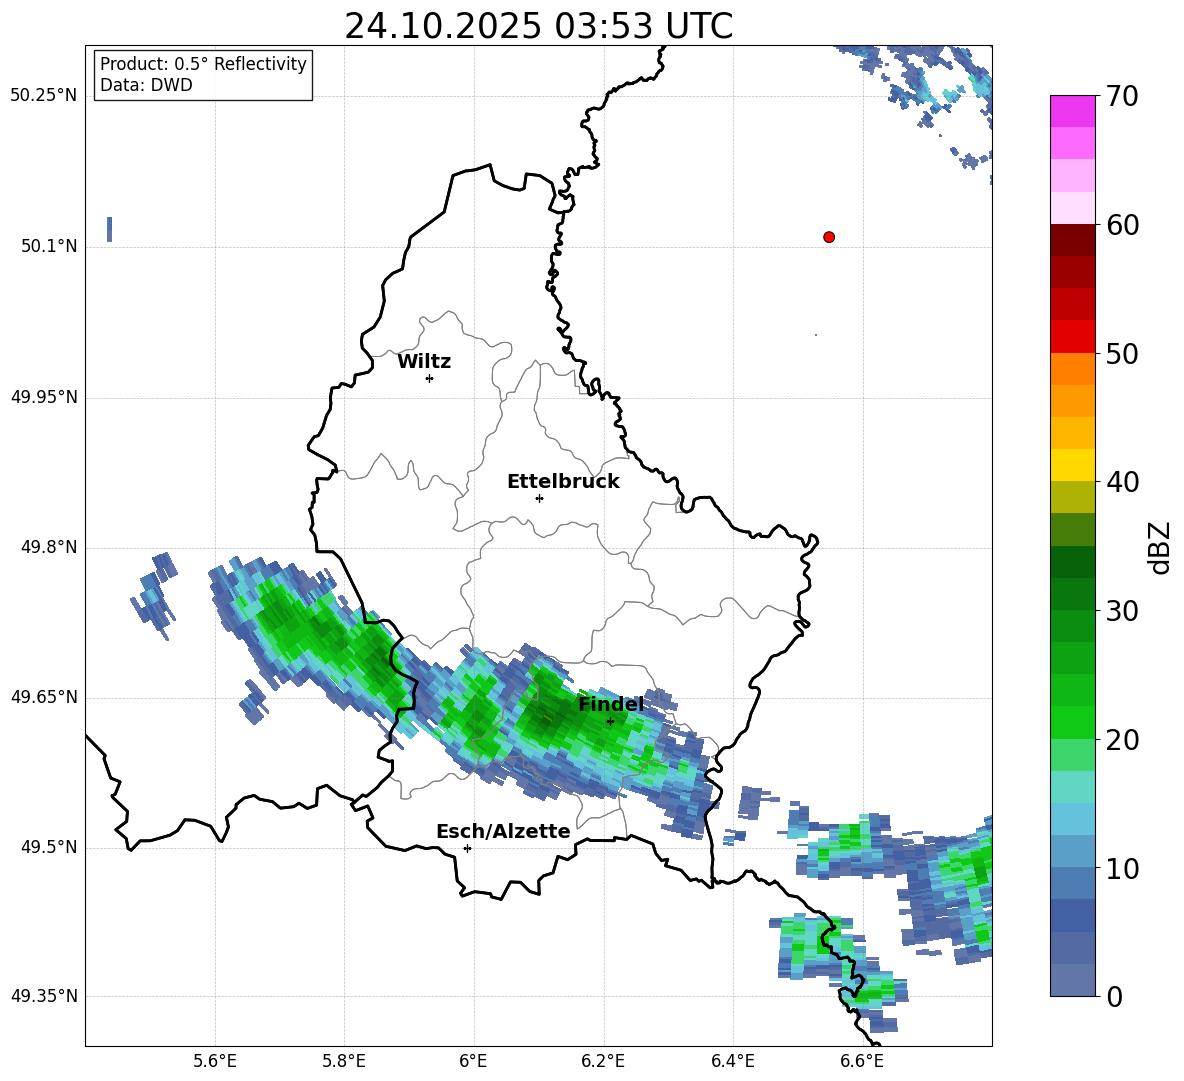Click the 49.65°N latitude label
This screenshot has height=1081, width=1184.
(43, 697)
